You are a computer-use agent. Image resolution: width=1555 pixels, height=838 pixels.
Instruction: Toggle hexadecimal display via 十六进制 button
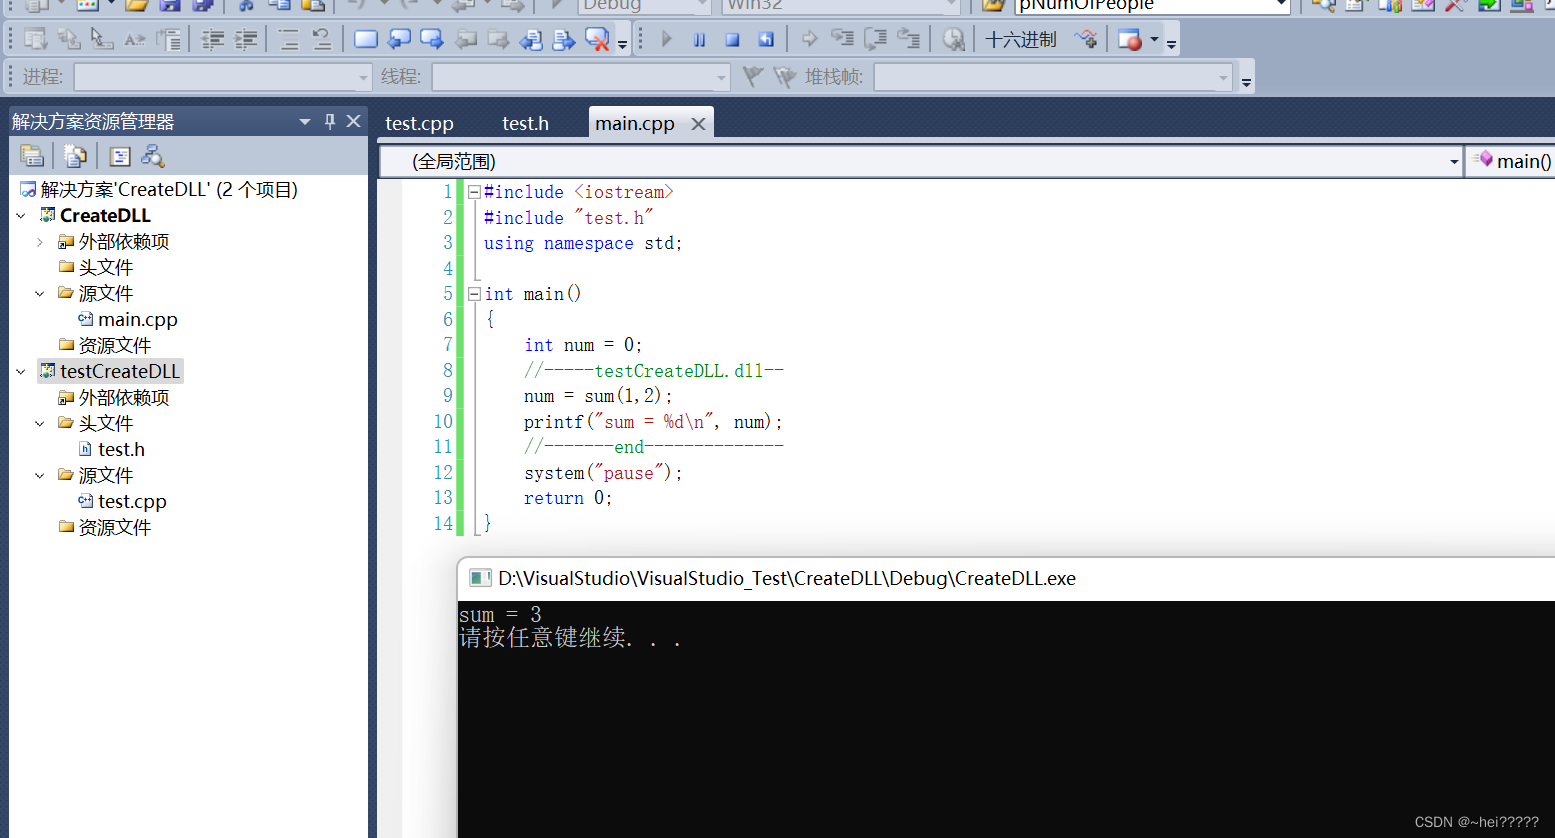point(1019,38)
